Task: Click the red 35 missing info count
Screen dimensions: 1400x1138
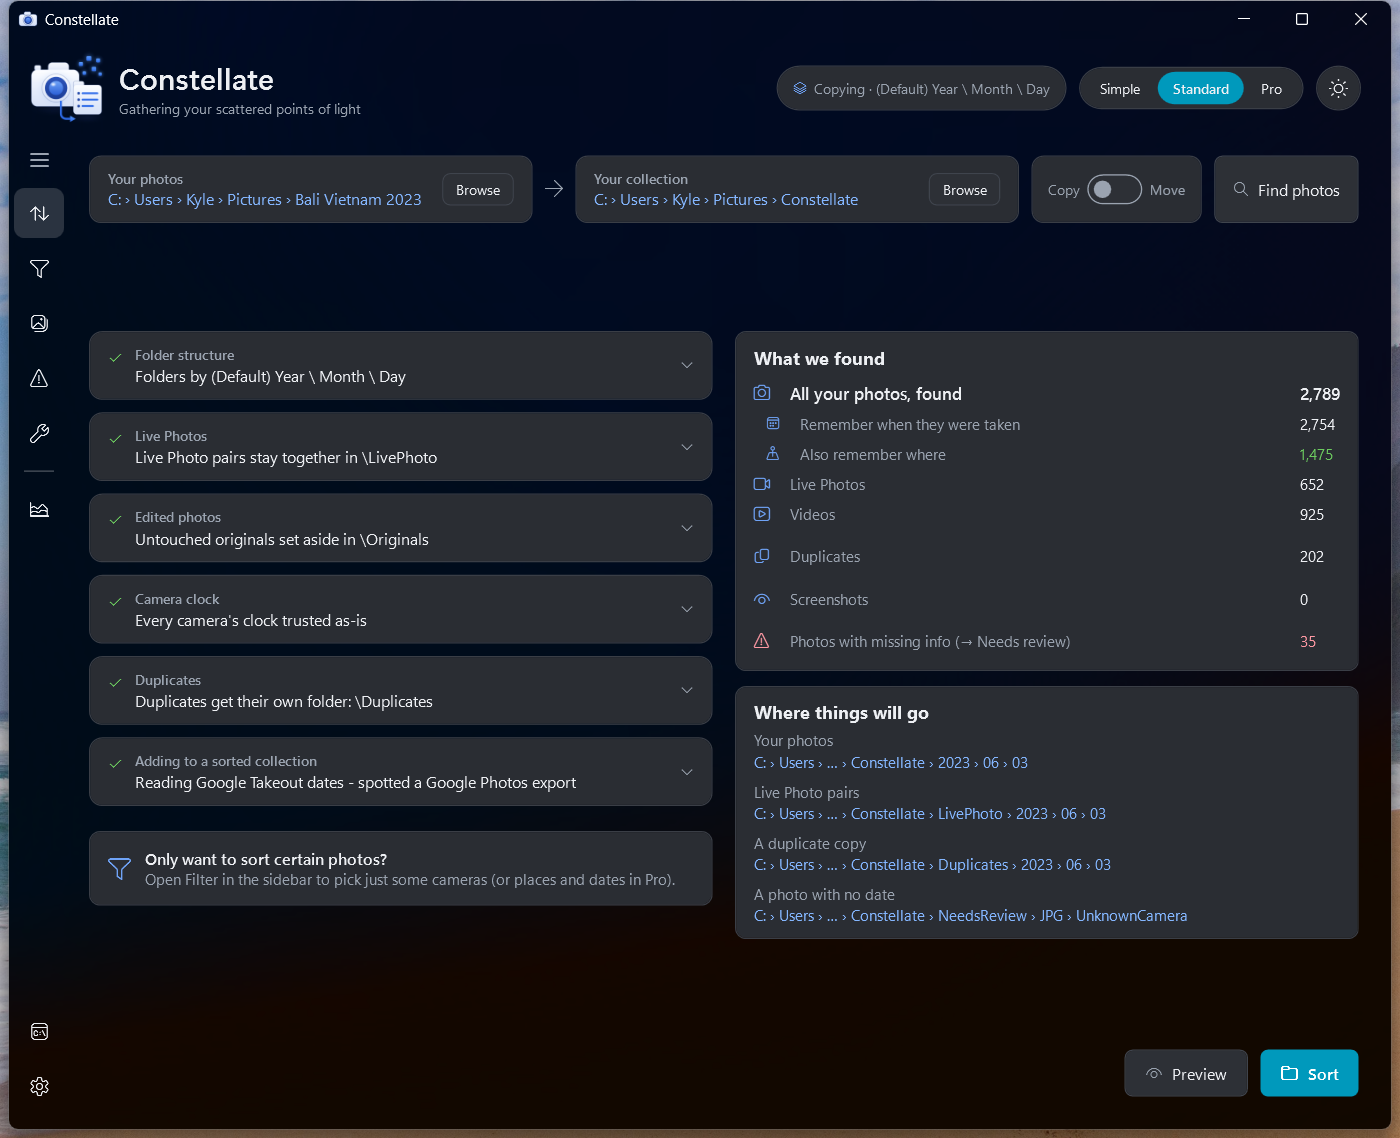Action: [x=1307, y=641]
